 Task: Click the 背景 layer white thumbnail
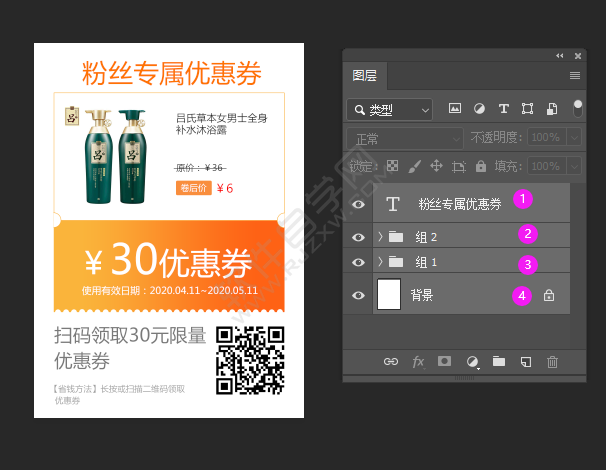[389, 294]
